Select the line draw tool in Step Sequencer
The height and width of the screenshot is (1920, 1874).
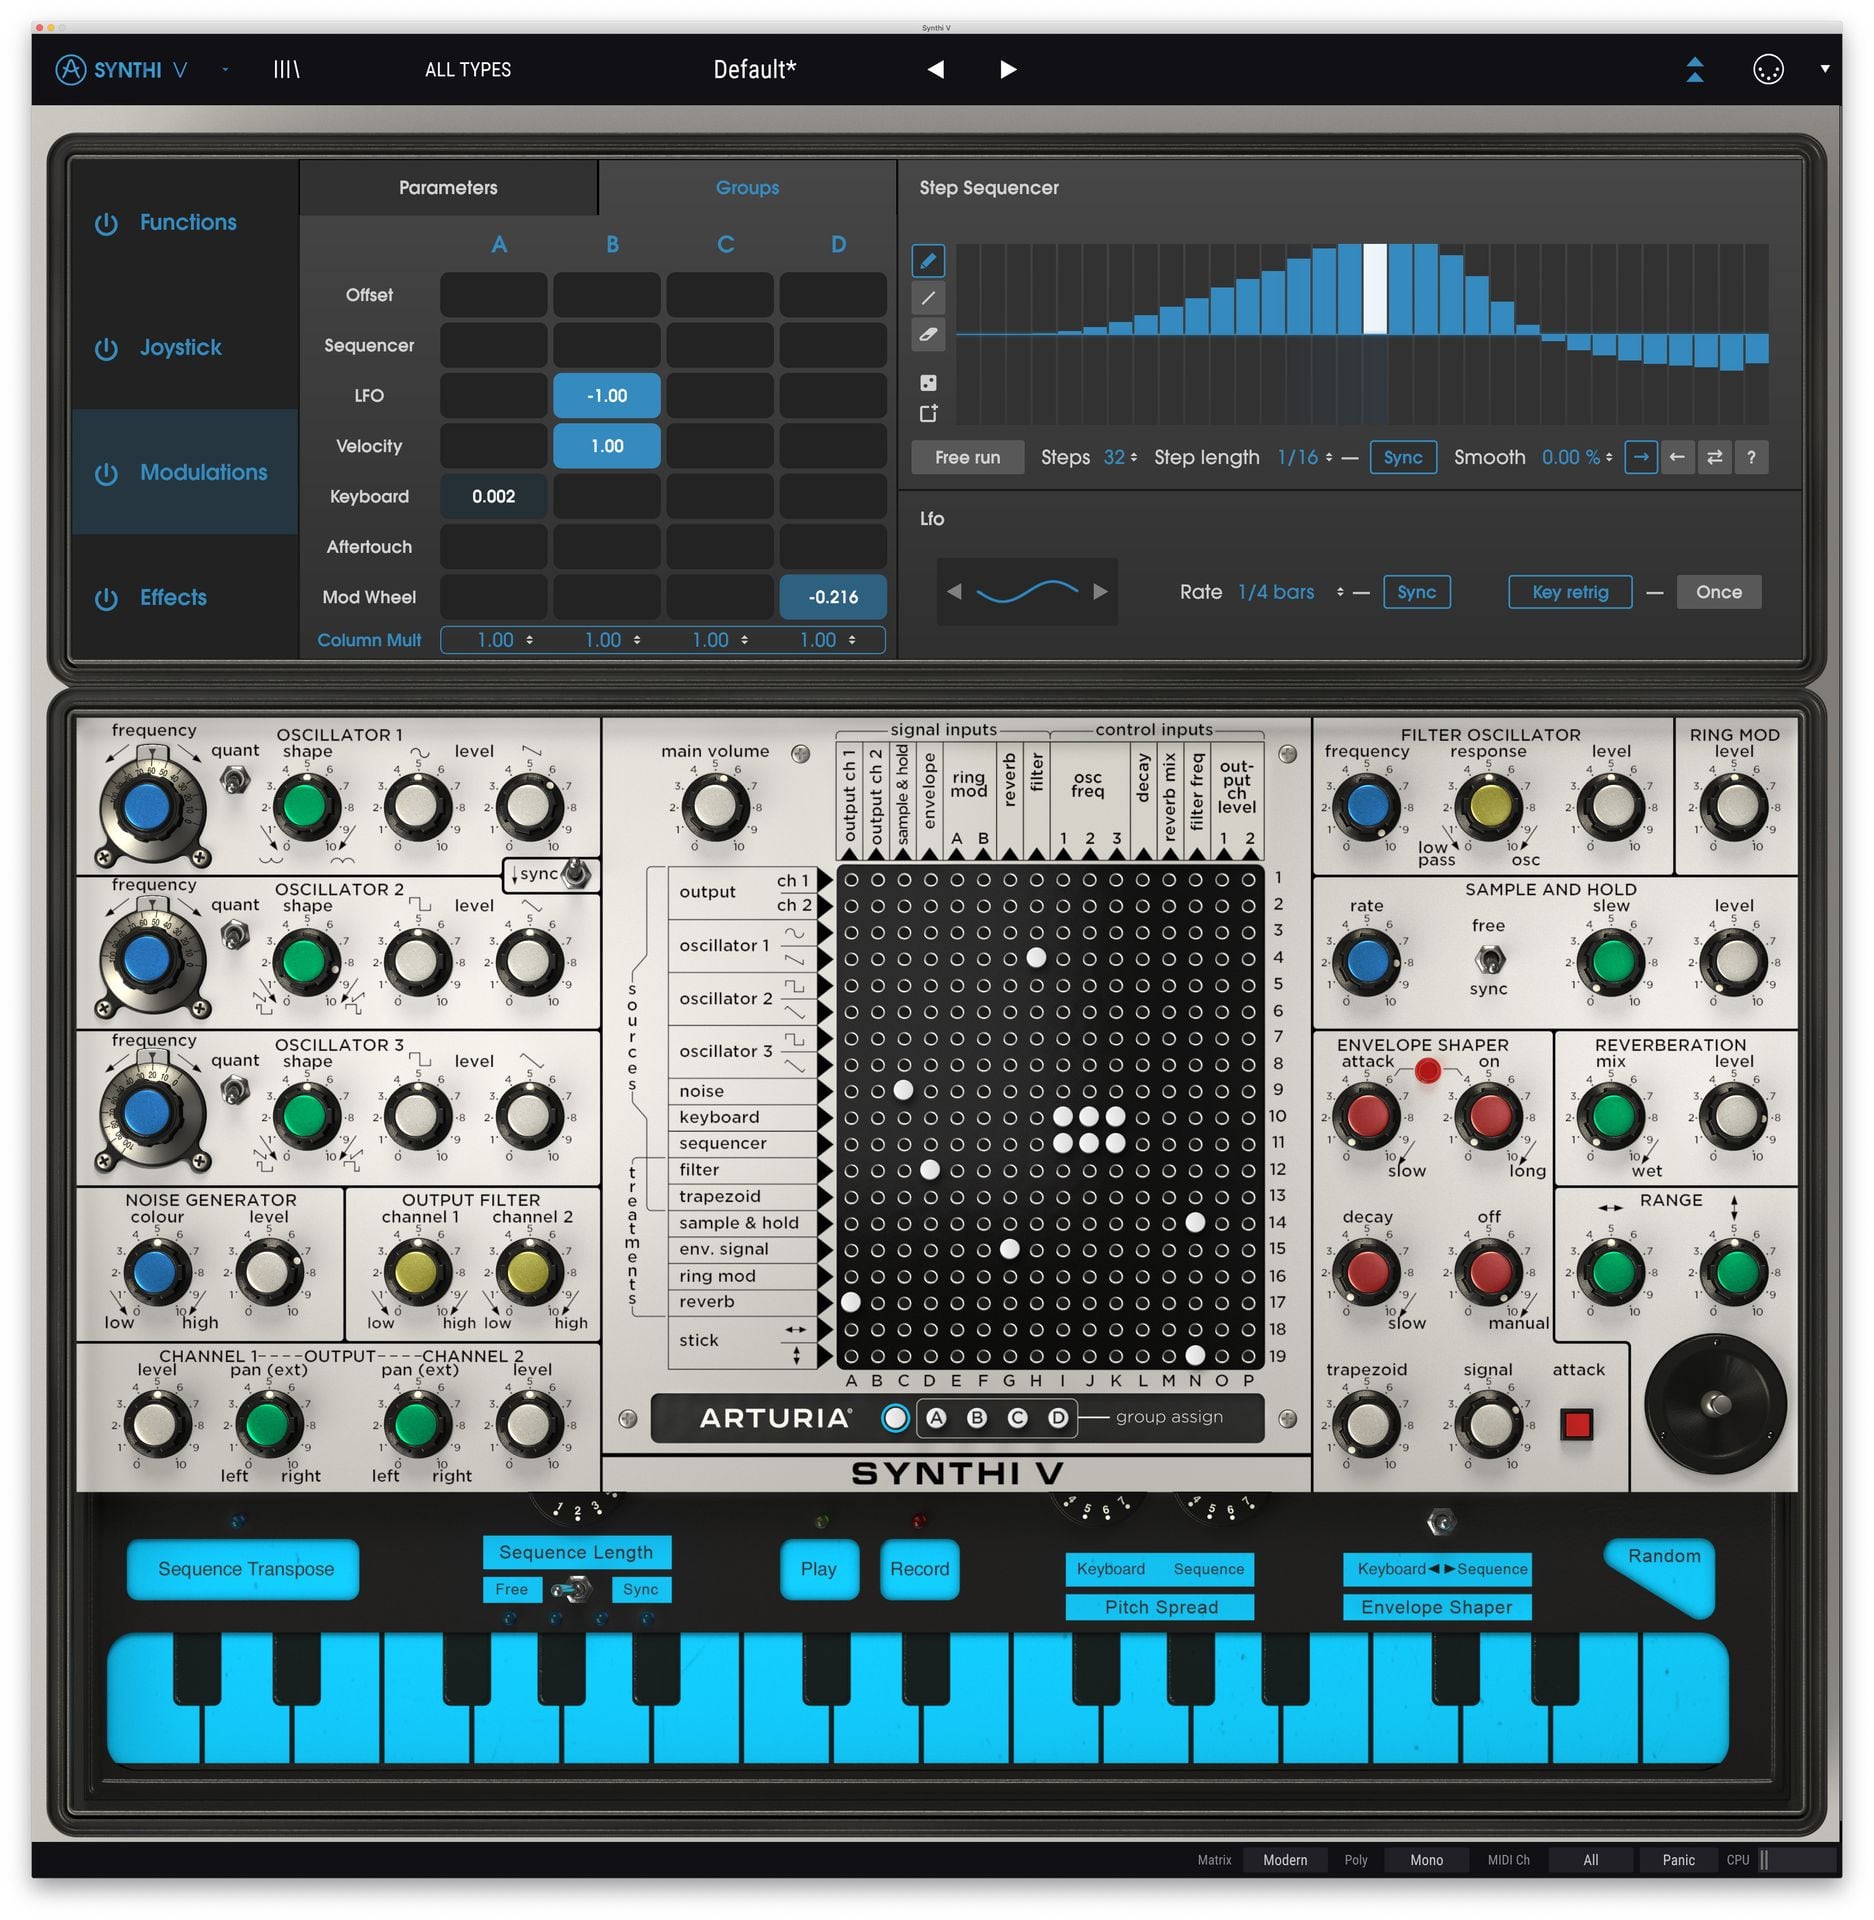click(928, 298)
